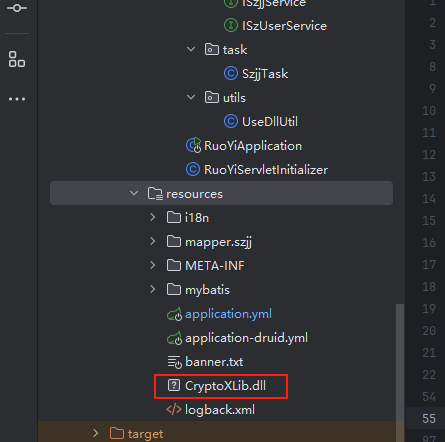Select the application-druid.yml file

coord(246,338)
